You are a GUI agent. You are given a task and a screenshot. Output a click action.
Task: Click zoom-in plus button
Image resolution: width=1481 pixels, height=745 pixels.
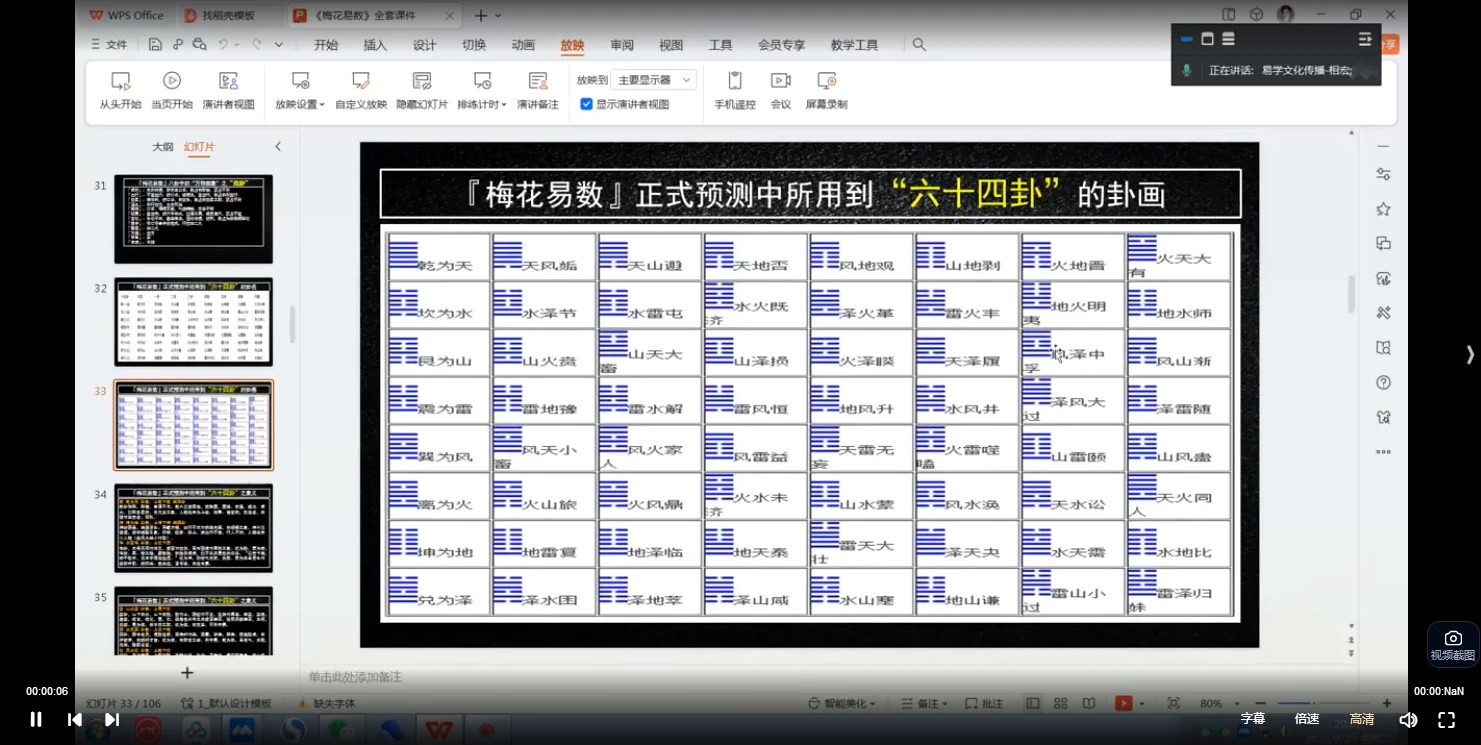1386,703
